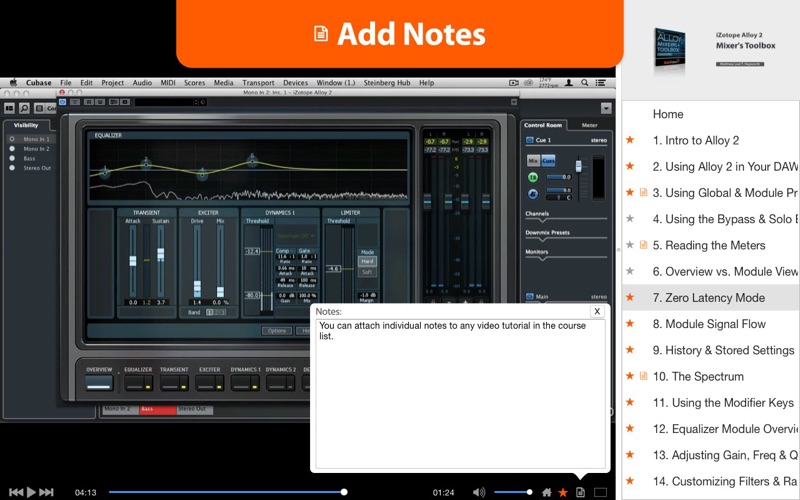Open the Cubase Devices menu
The width and height of the screenshot is (800, 500).
point(295,83)
